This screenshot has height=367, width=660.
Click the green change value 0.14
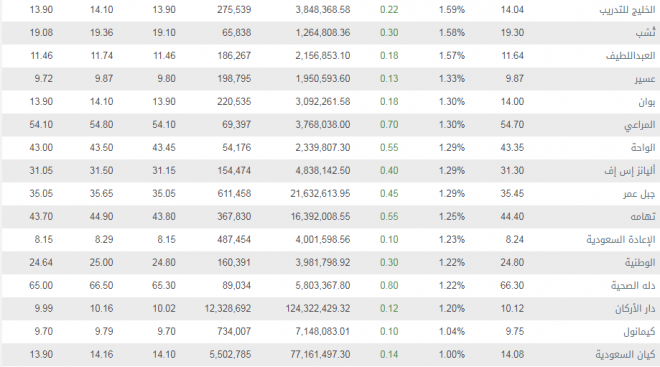[389, 354]
